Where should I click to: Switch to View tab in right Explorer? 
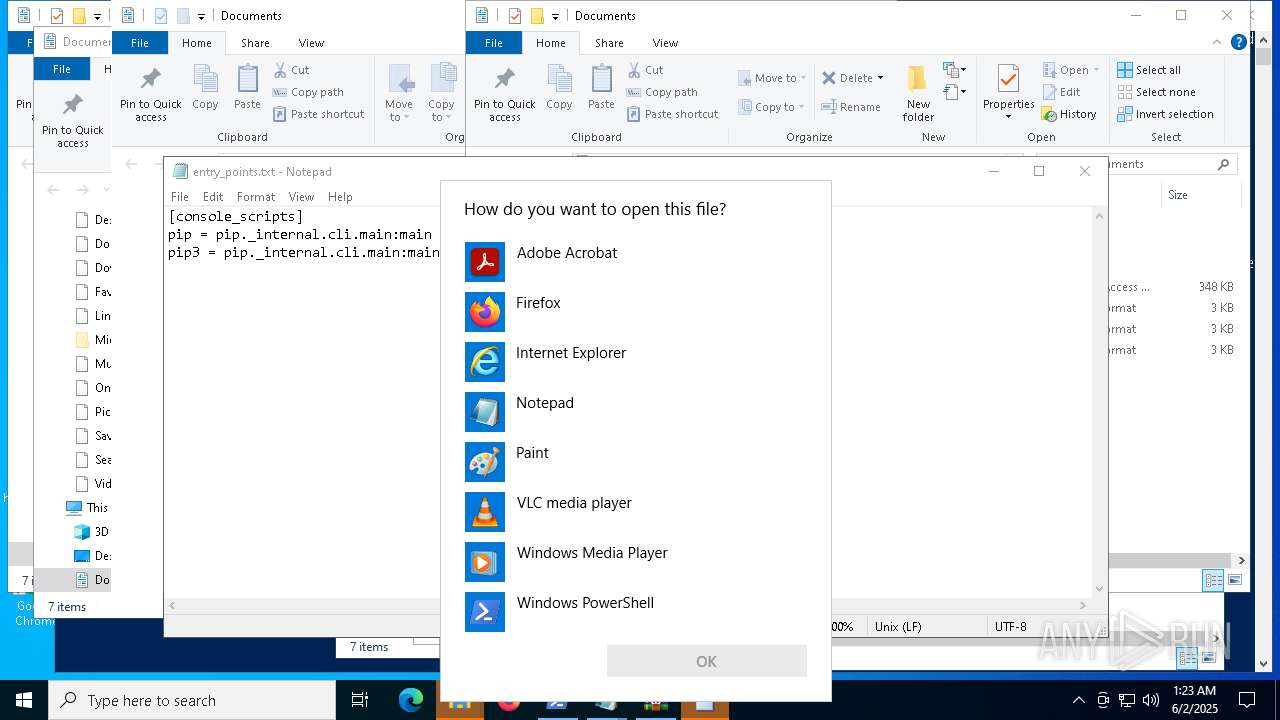coord(665,43)
